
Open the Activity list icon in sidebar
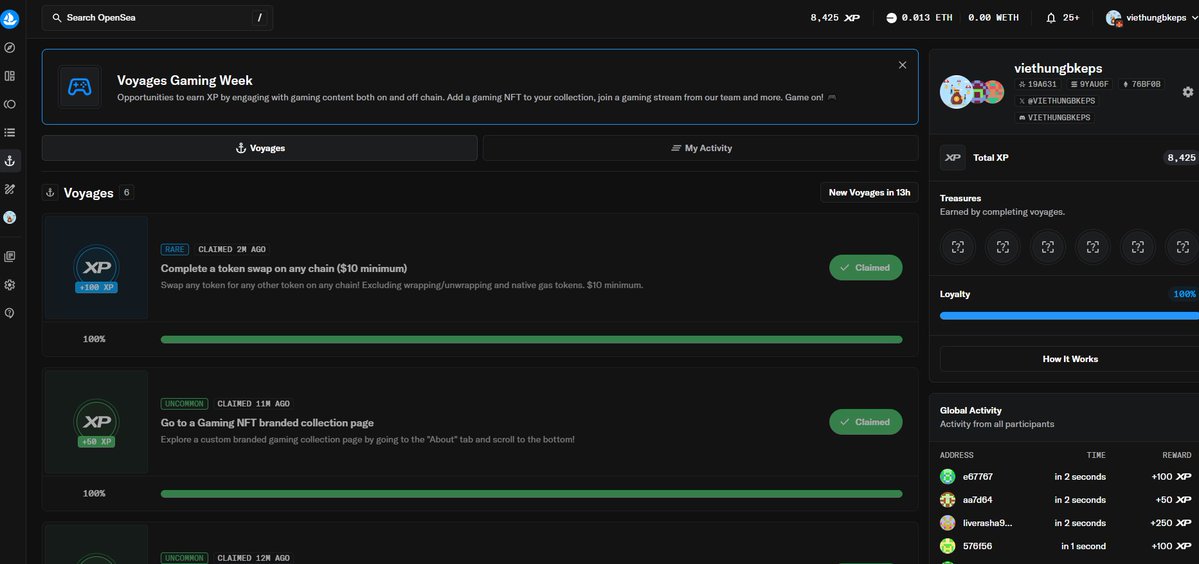click(10, 132)
